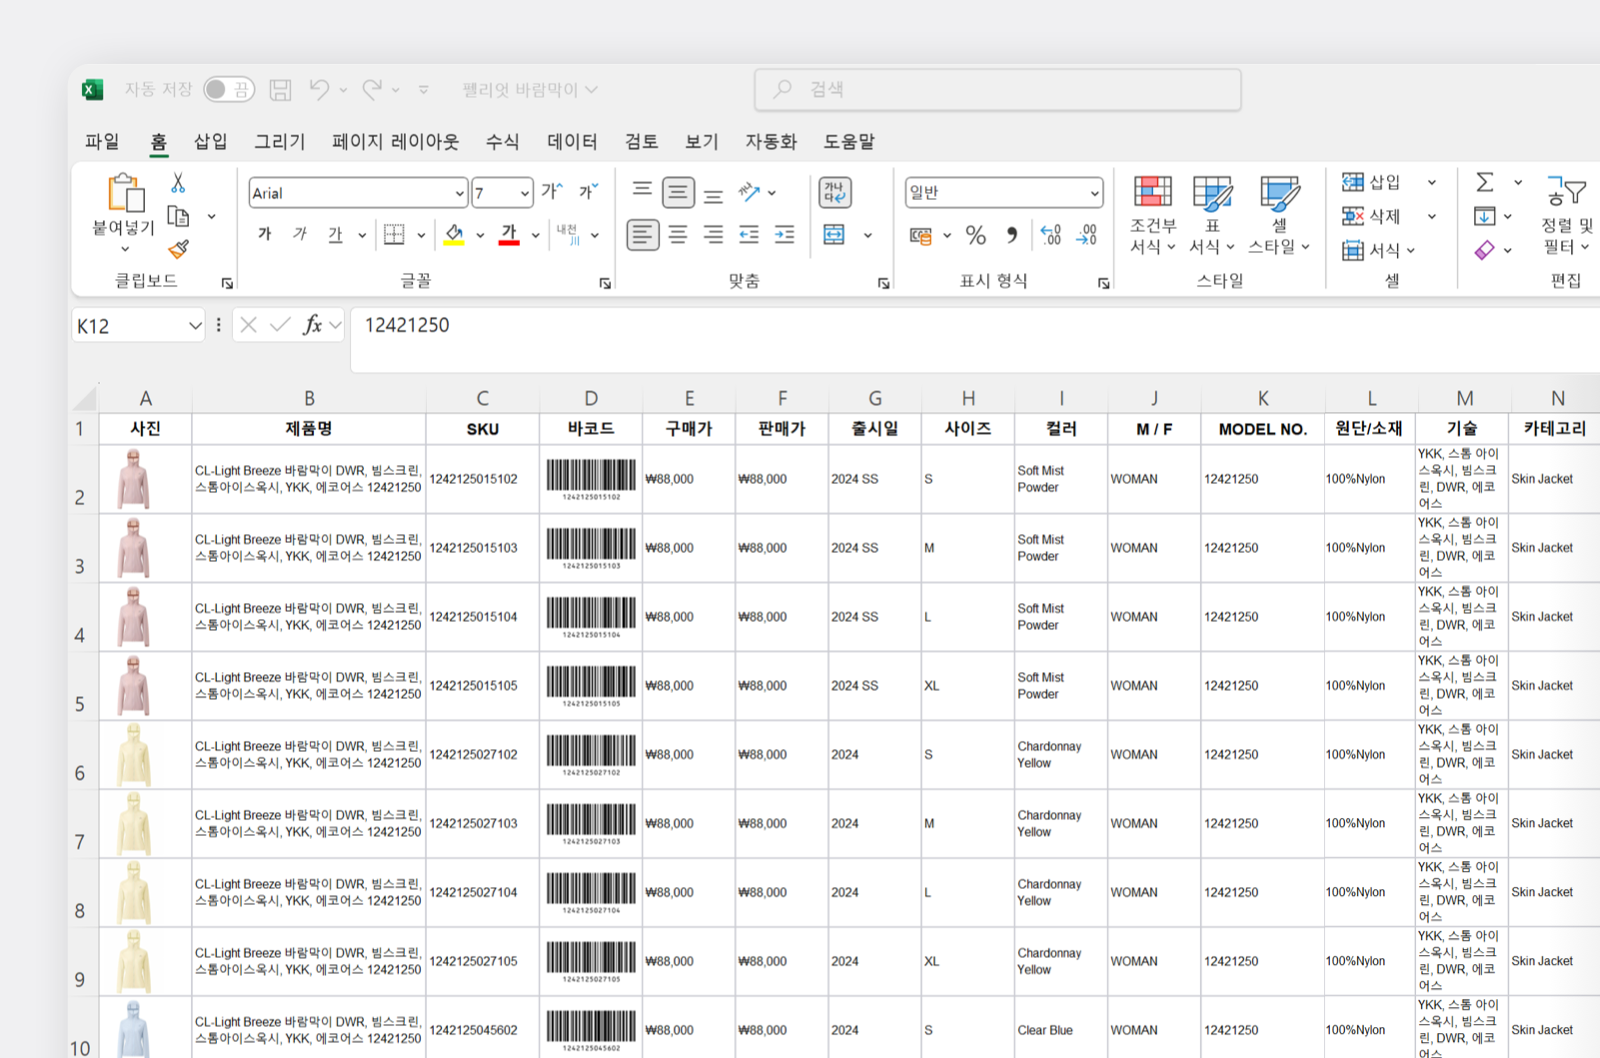1600x1058 pixels.
Task: Open 정렬 및 필터 sort and filter
Action: click(x=1567, y=215)
